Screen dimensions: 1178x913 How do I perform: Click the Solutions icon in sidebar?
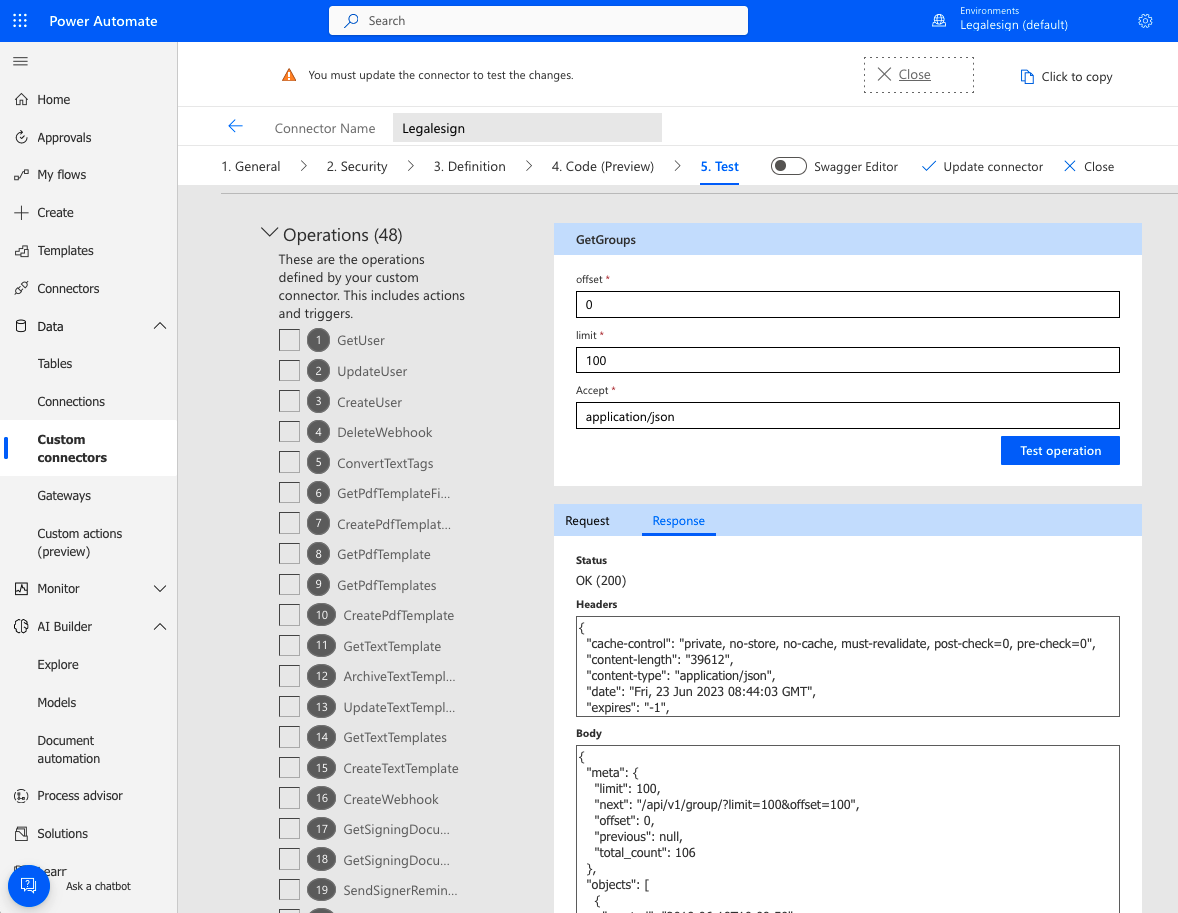(21, 833)
